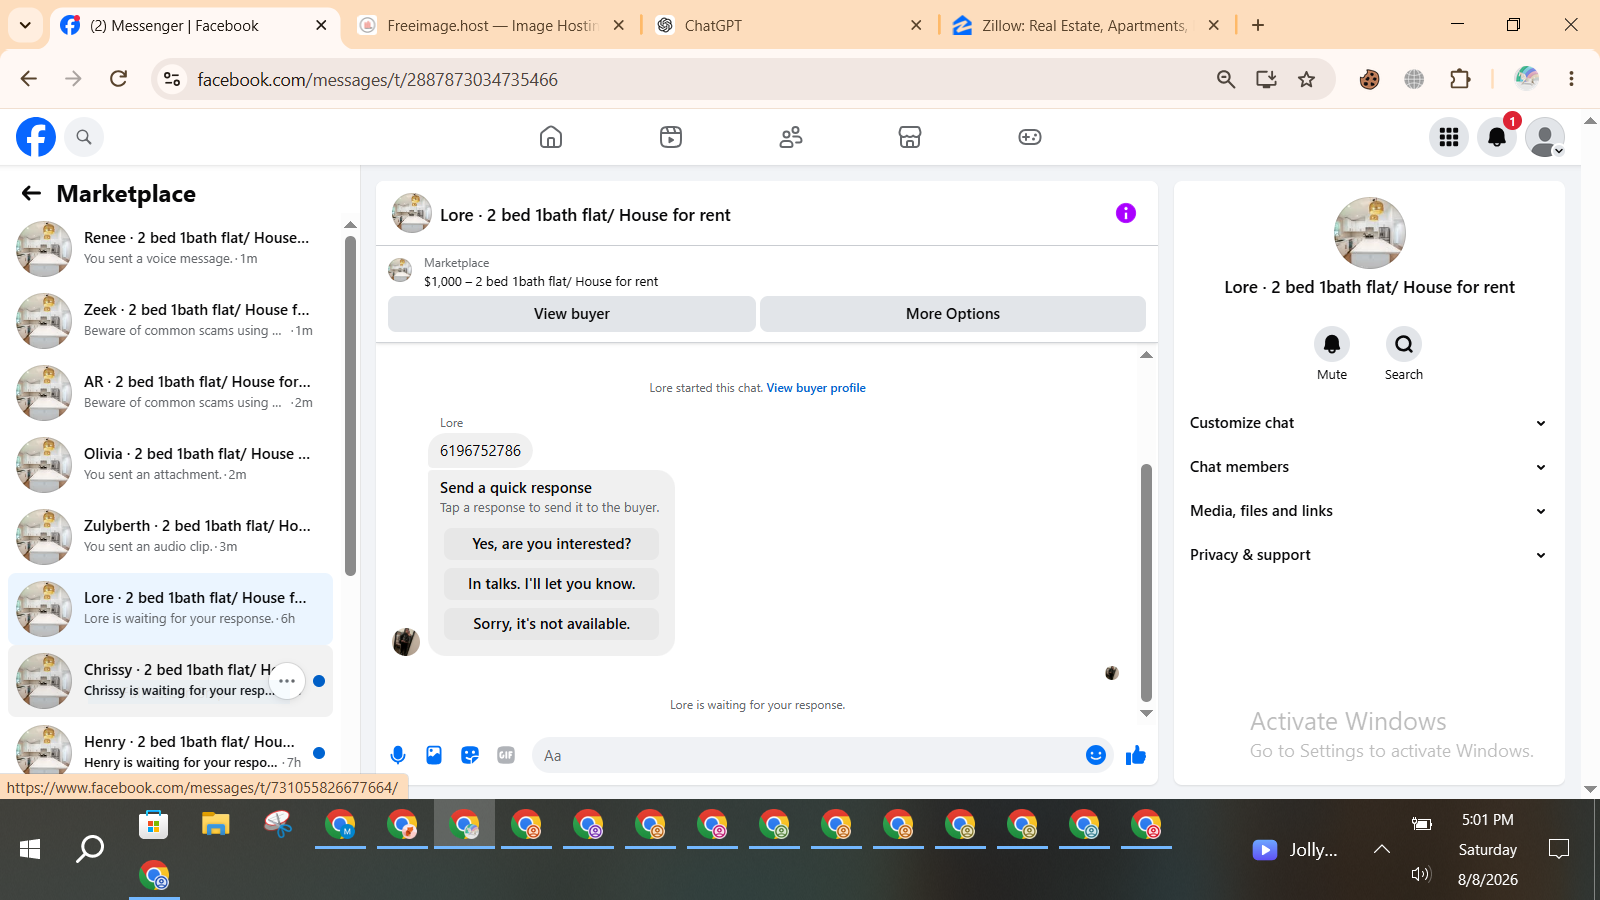The image size is (1600, 900).
Task: Open the Zulyberth conversation
Action: click(170, 537)
